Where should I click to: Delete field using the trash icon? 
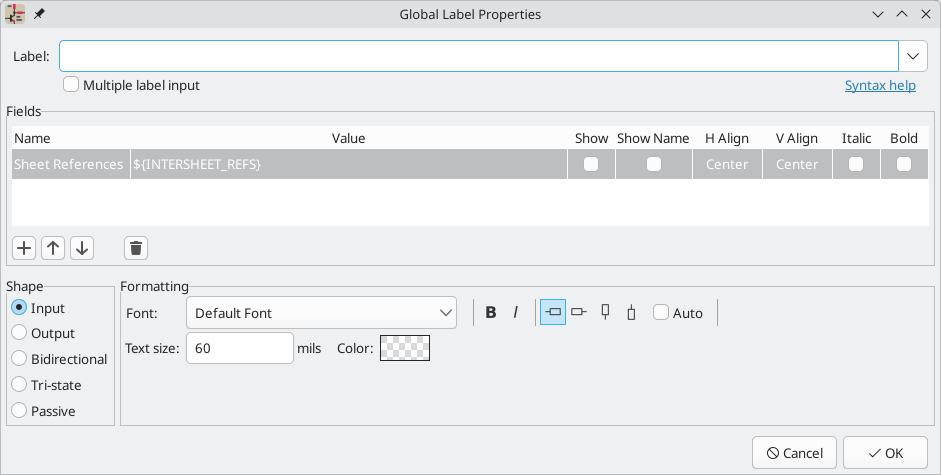[137, 248]
